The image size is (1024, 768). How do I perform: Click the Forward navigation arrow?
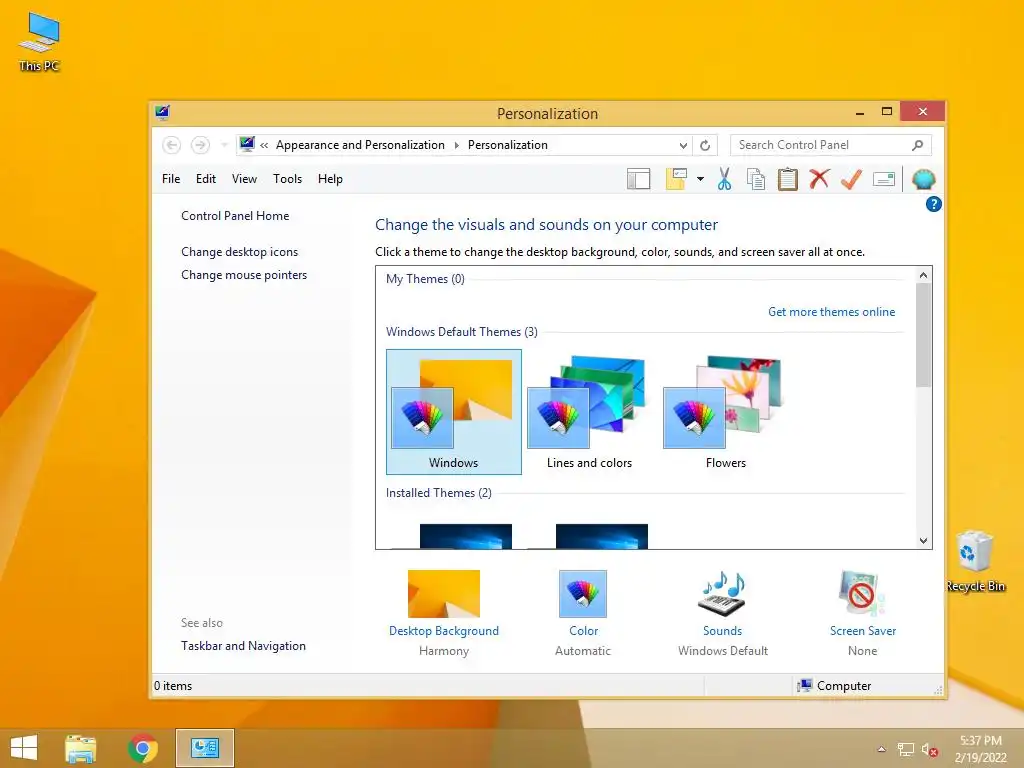[x=200, y=145]
